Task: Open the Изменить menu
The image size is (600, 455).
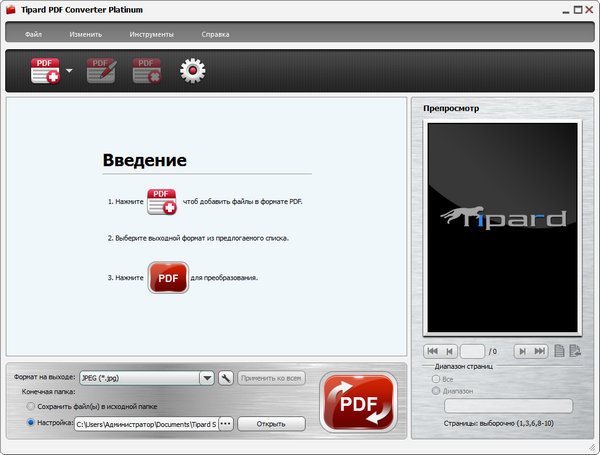Action: [x=86, y=34]
